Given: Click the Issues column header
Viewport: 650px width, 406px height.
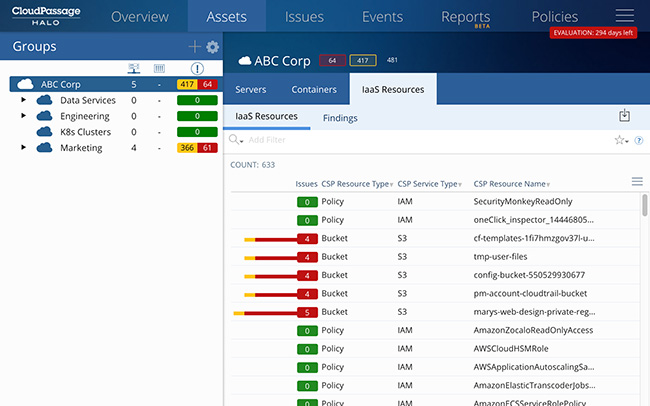Looking at the screenshot, I should (x=306, y=184).
